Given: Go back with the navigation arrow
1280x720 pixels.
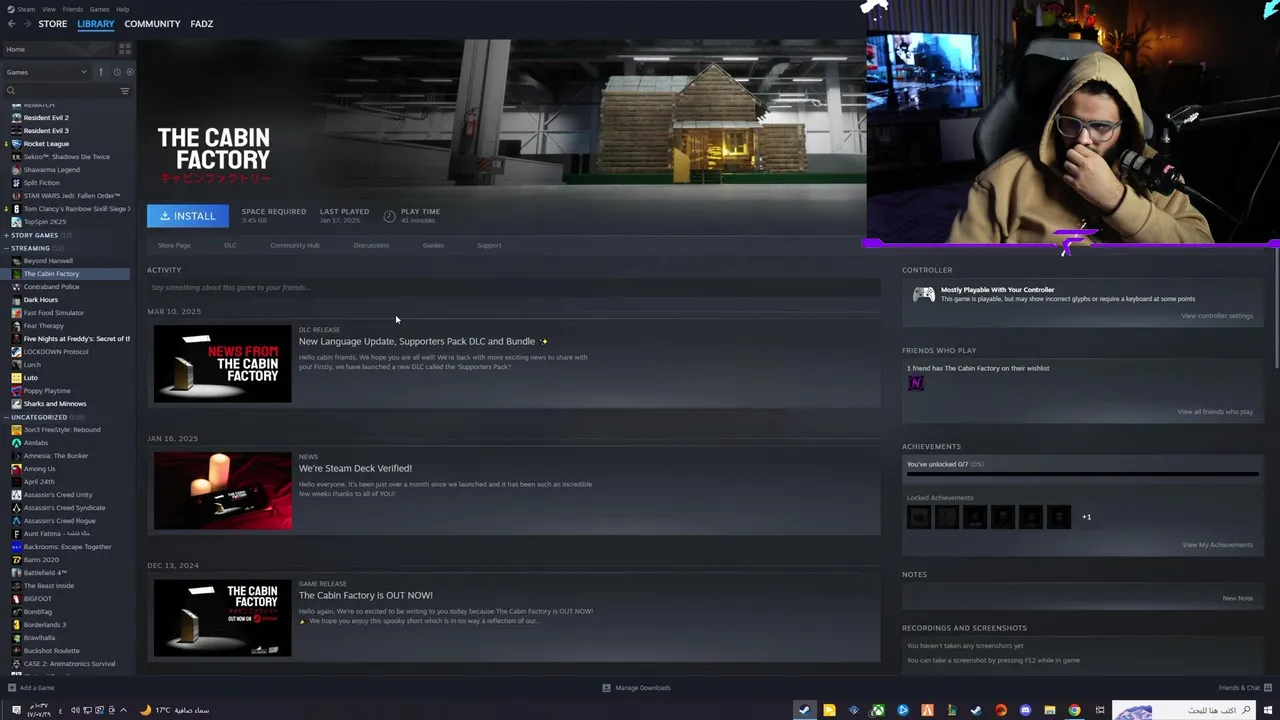Looking at the screenshot, I should 11,24.
